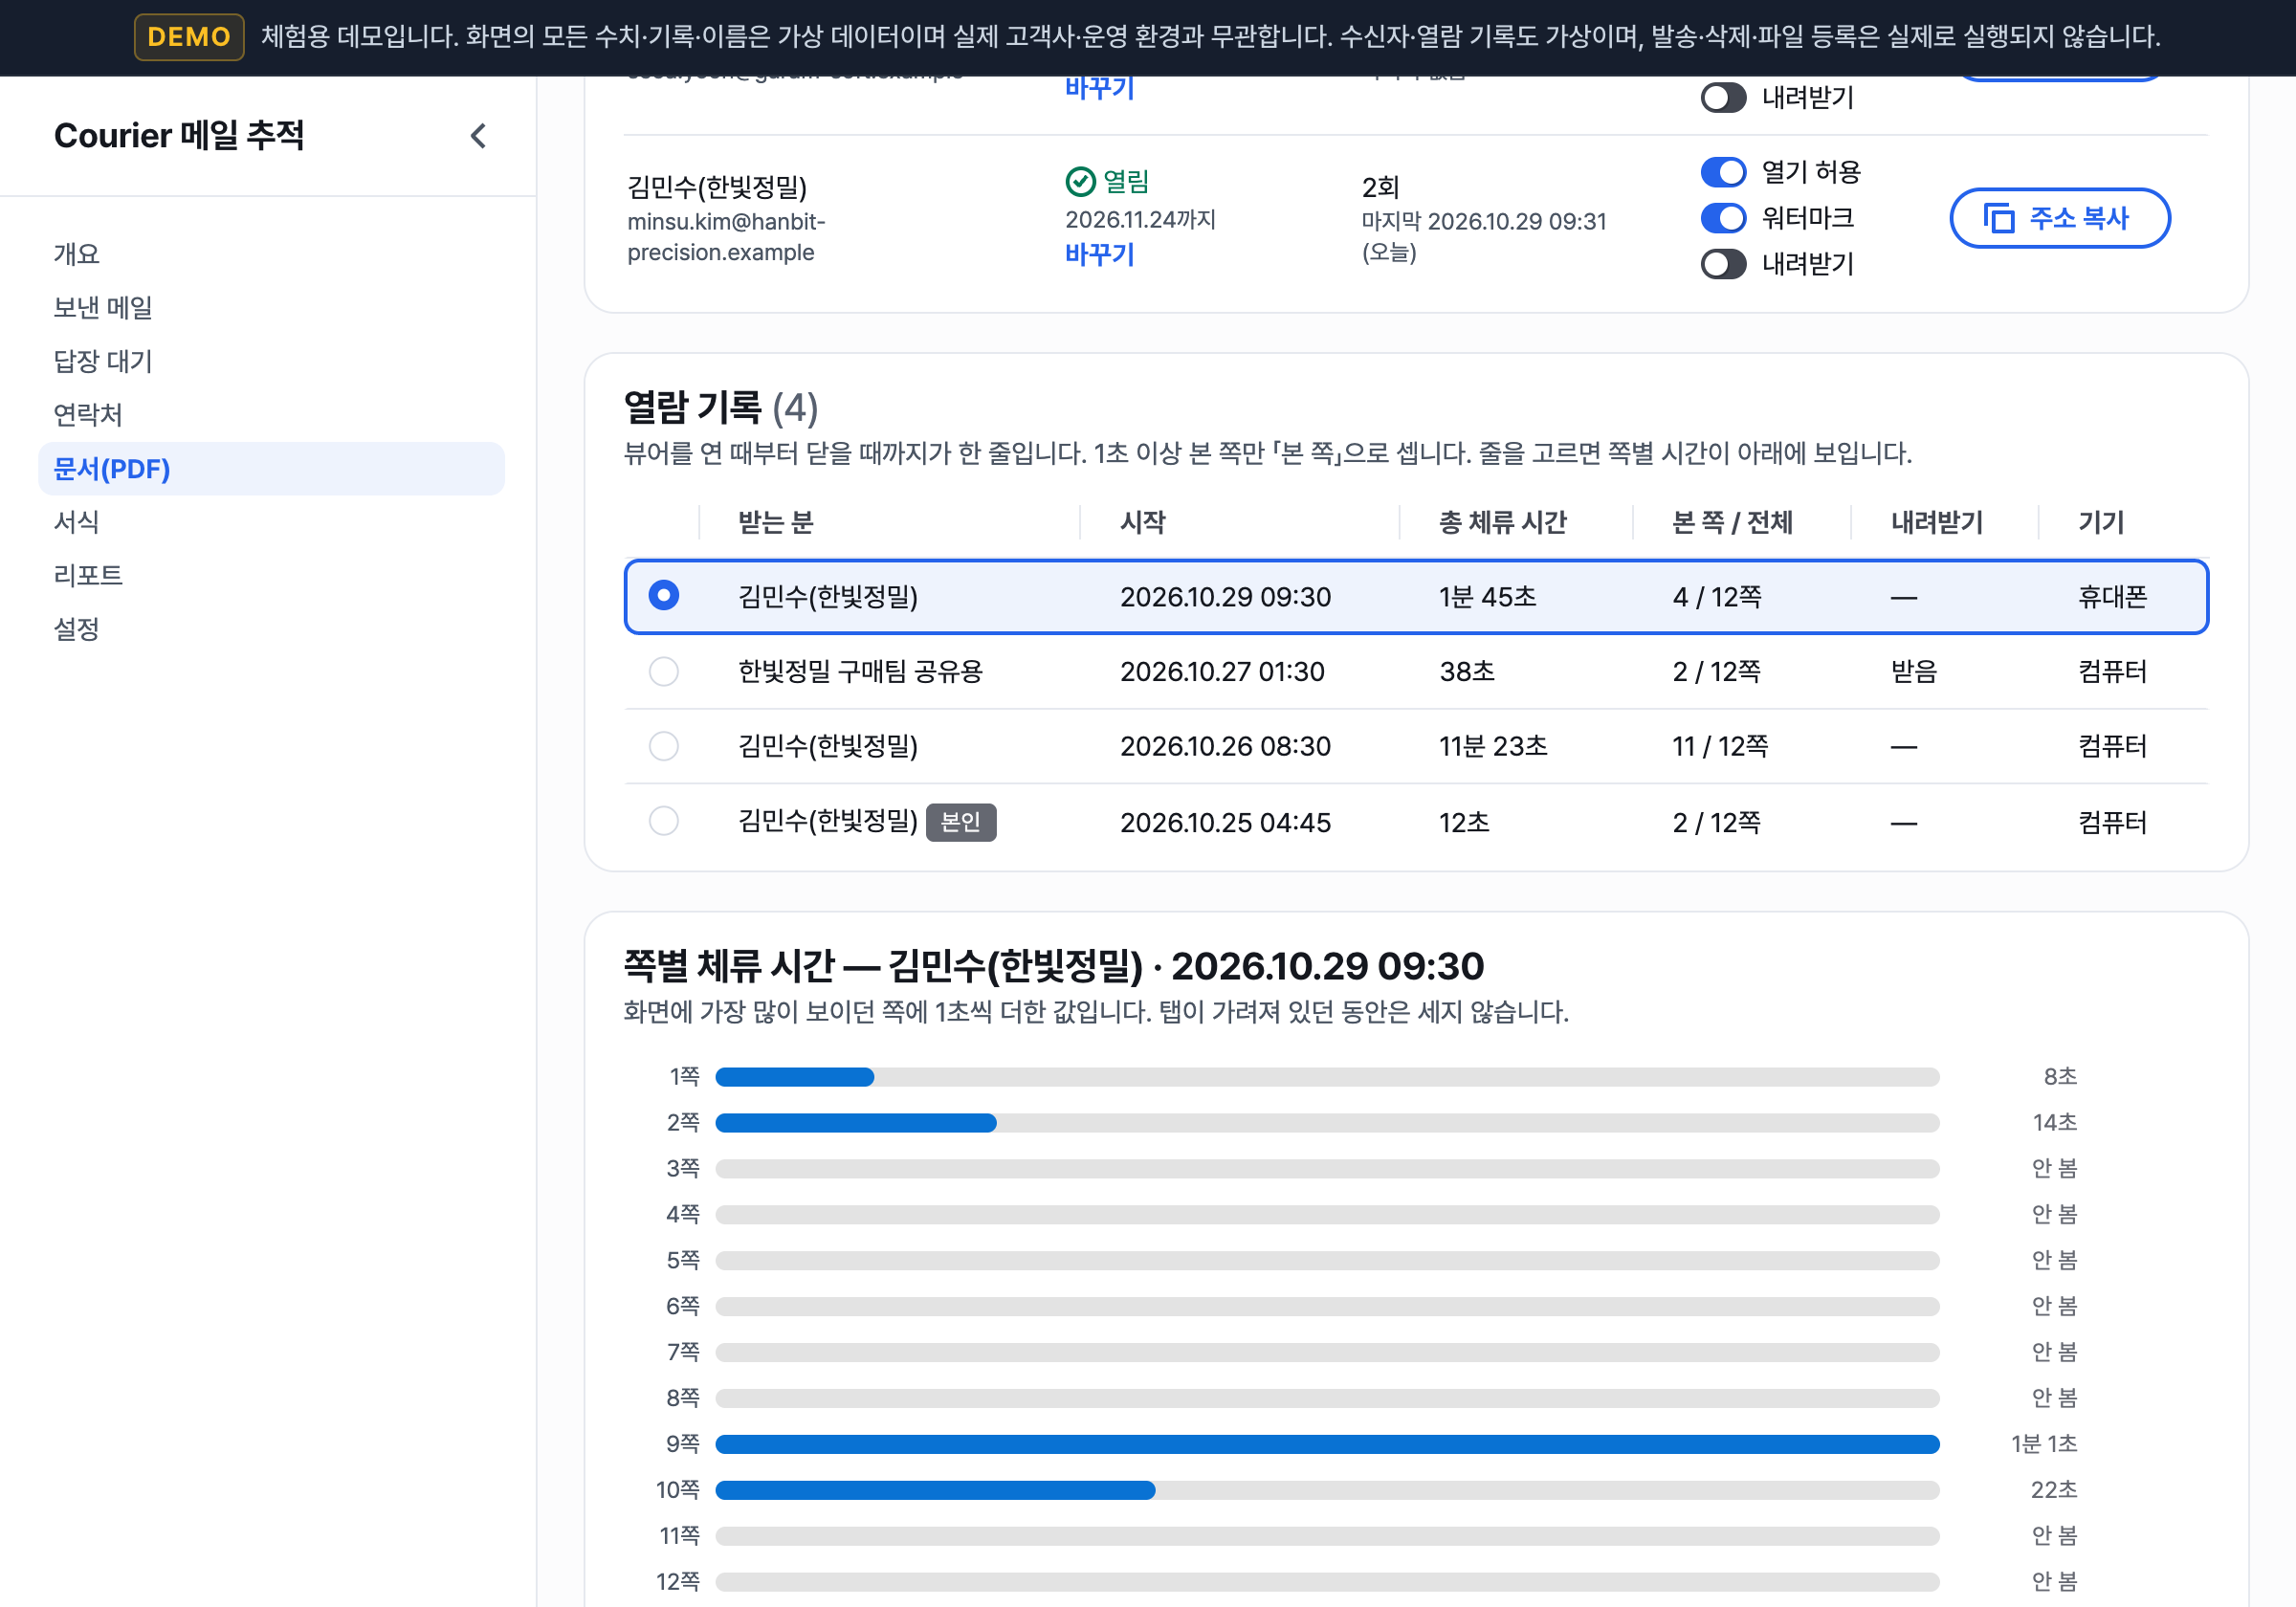Viewport: 2296px width, 1607px height.
Task: Open 답장 대기 in sidebar
Action: [x=271, y=361]
